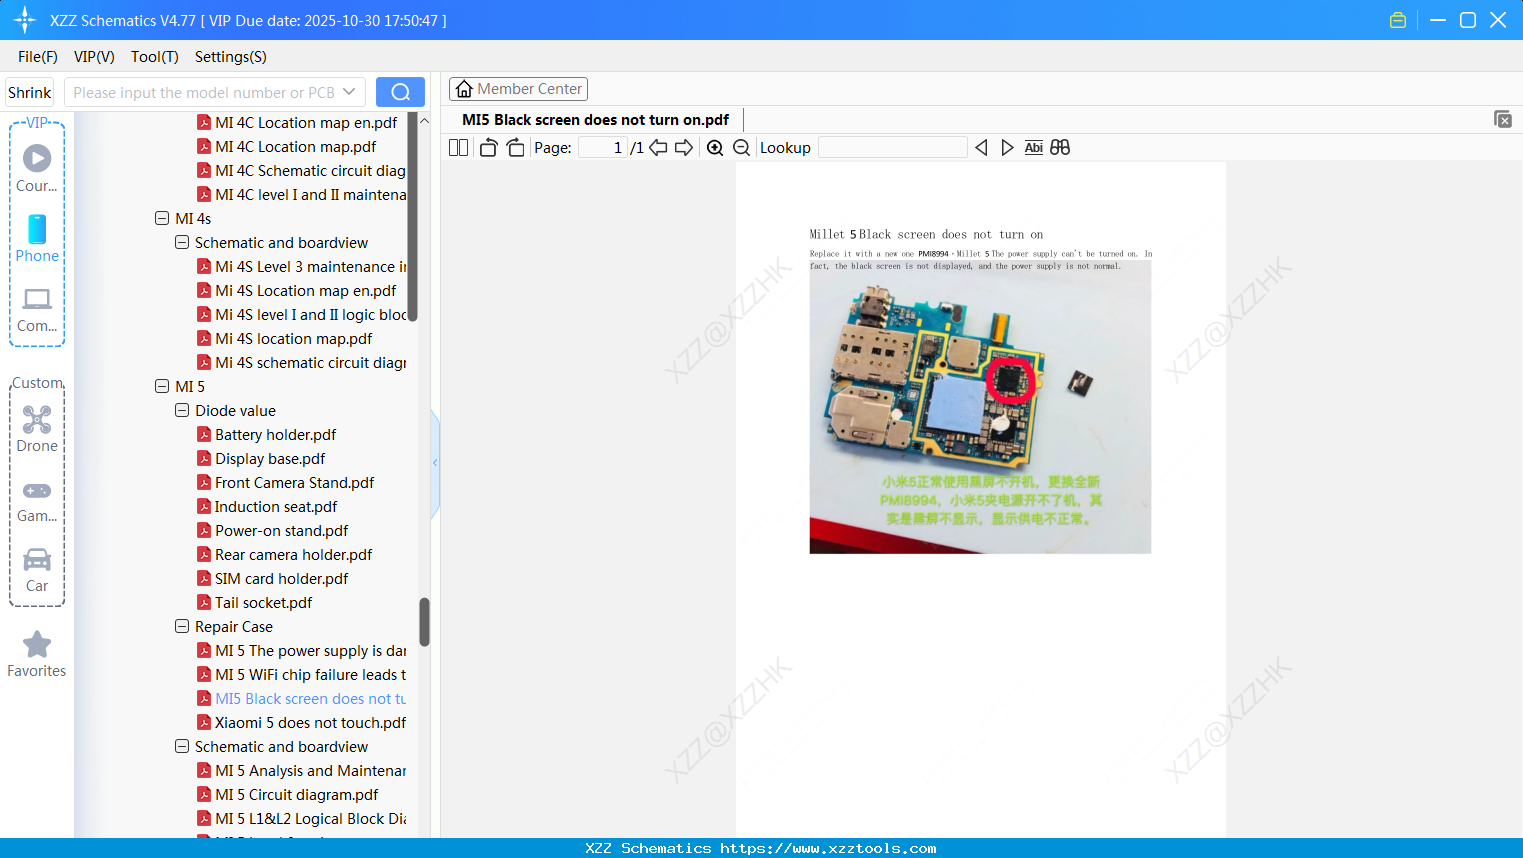
Task: Open the Game console category
Action: click(37, 500)
